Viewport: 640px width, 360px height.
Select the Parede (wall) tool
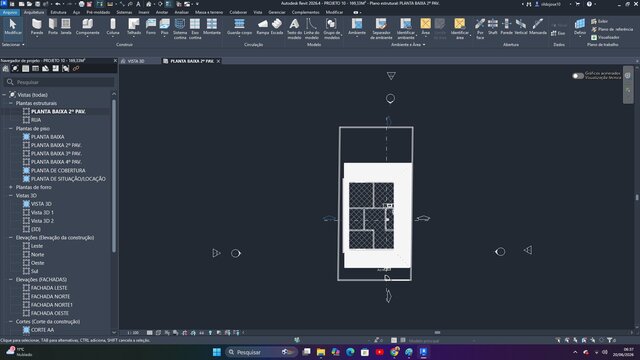click(x=37, y=27)
